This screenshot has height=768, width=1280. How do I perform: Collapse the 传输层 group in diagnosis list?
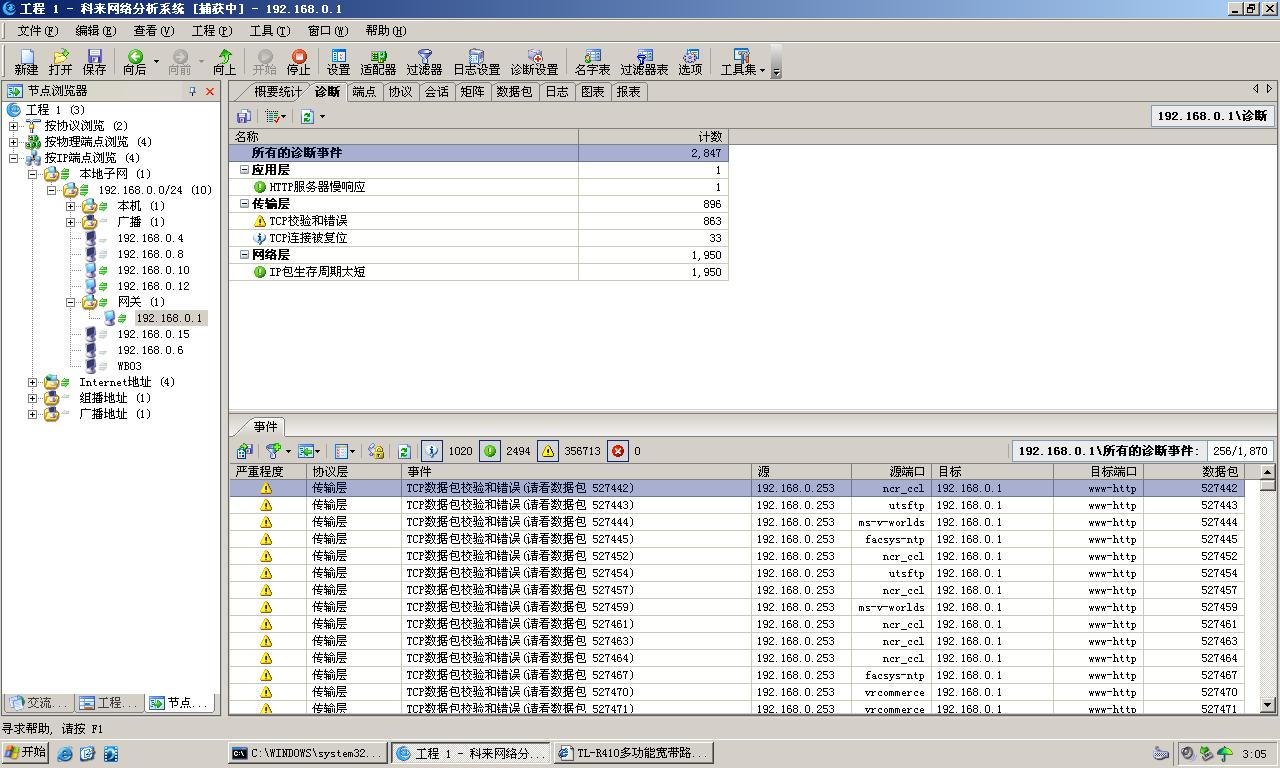[x=245, y=204]
